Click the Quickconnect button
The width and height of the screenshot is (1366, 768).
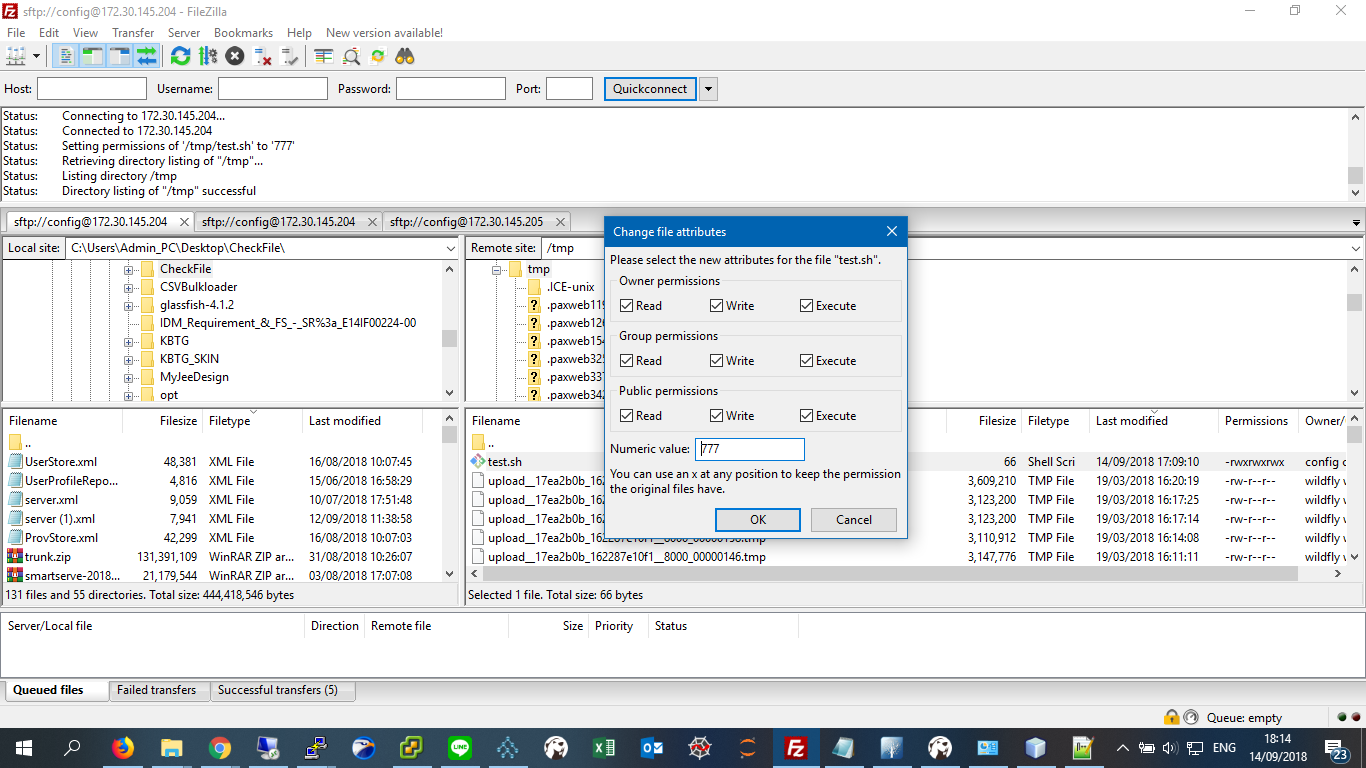coord(650,89)
